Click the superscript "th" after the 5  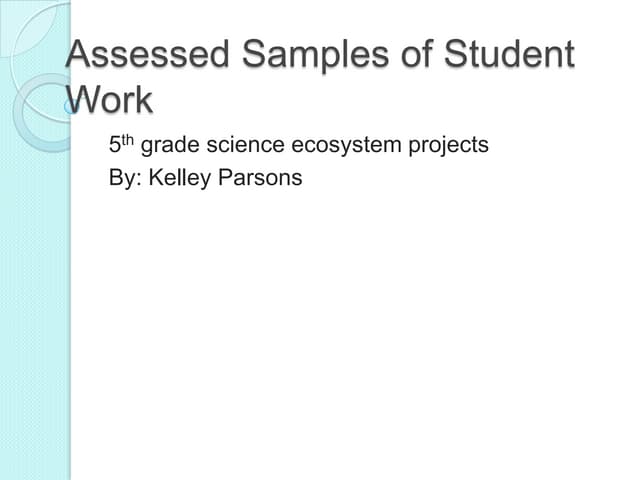129,140
